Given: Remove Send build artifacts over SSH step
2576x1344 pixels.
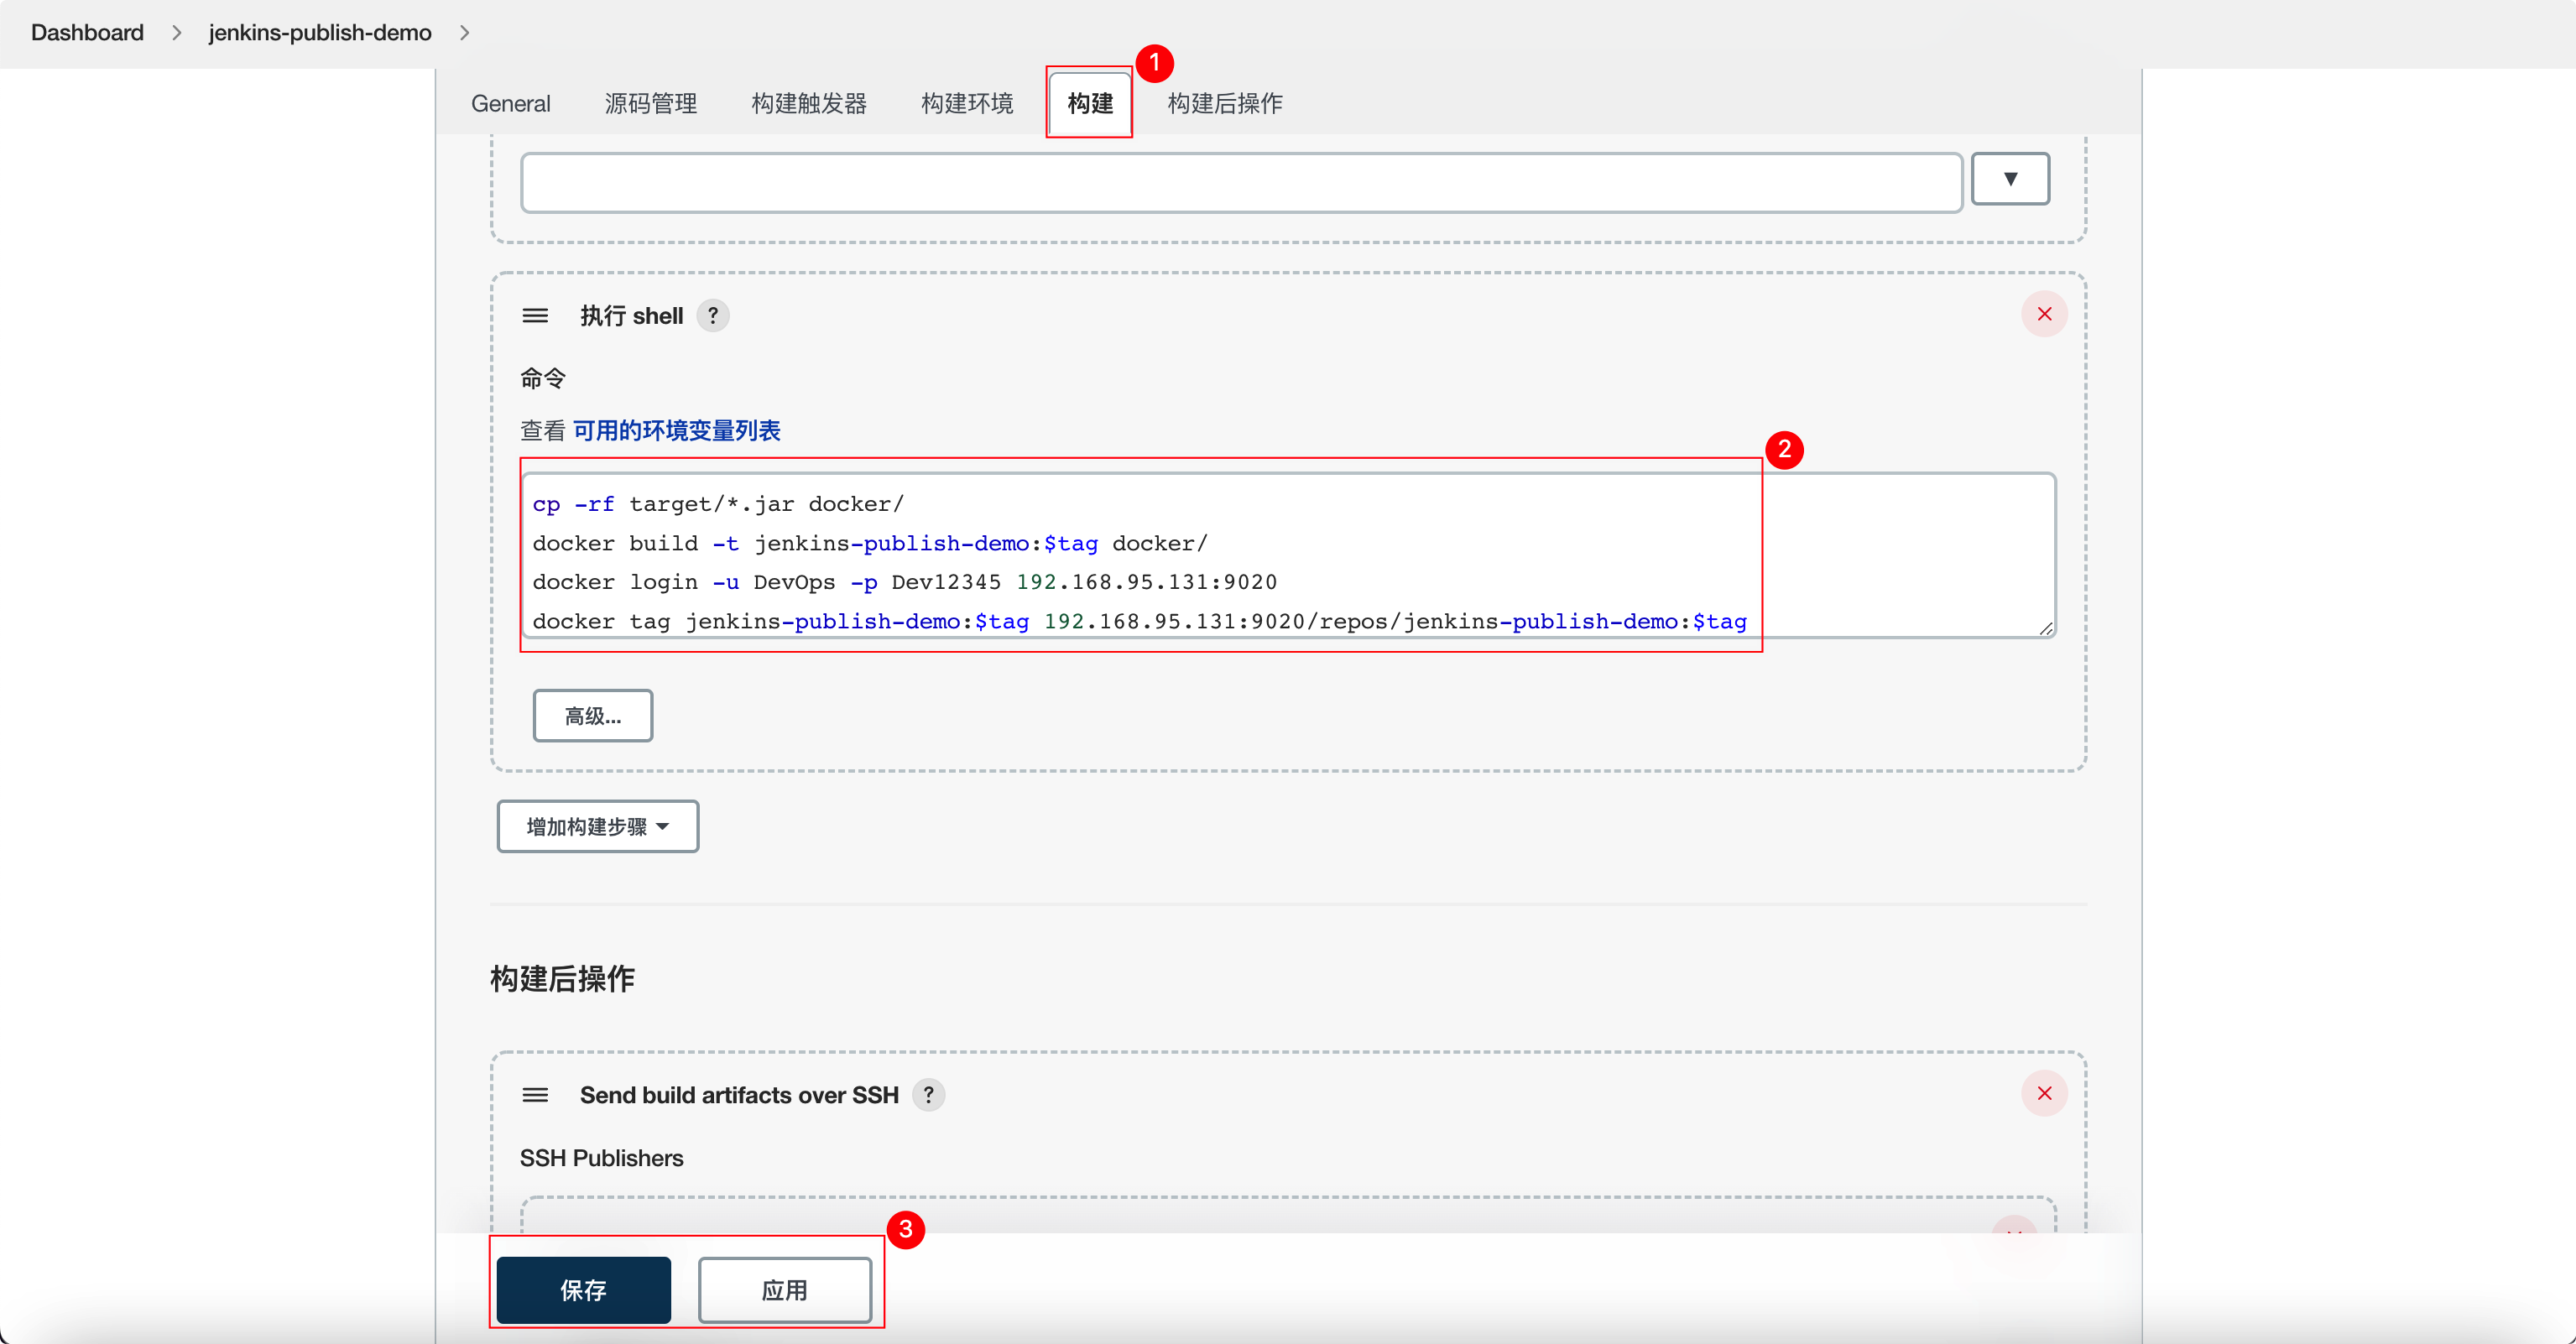Looking at the screenshot, I should tap(2043, 1093).
